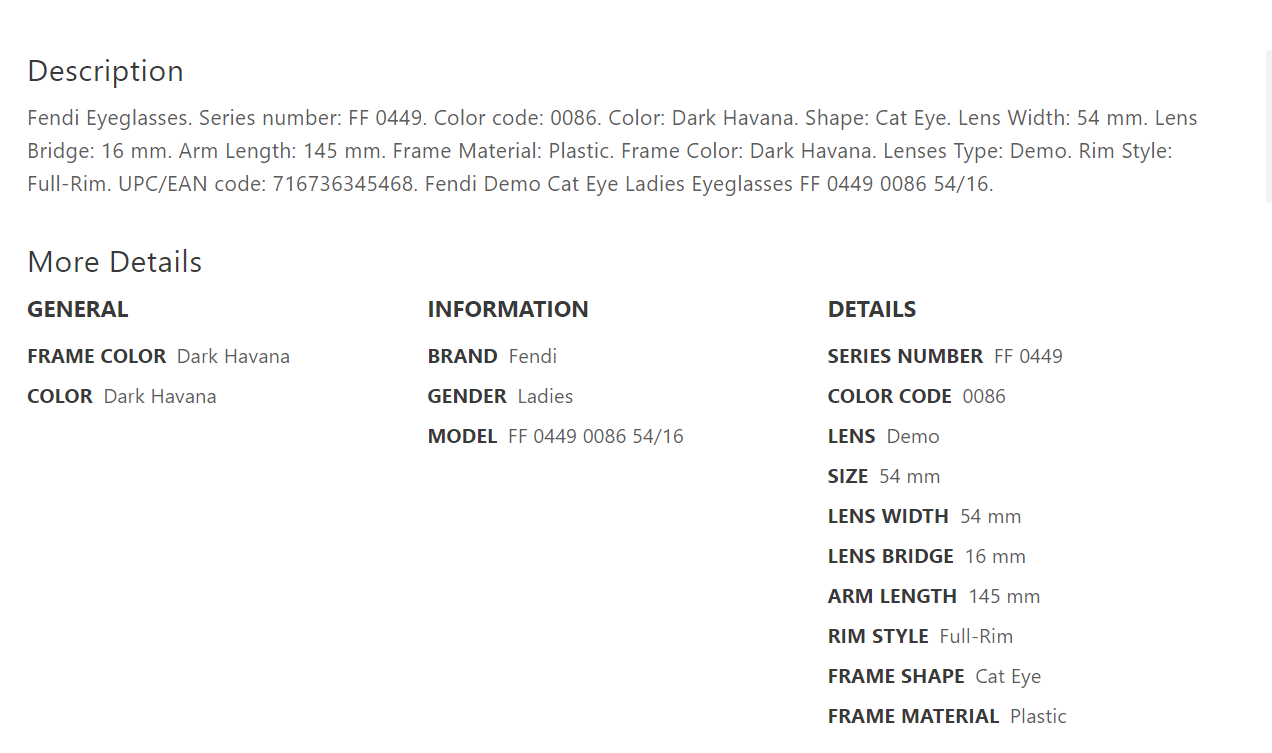1272x753 pixels.
Task: Select the GENERAL column header
Action: pyautogui.click(x=77, y=310)
